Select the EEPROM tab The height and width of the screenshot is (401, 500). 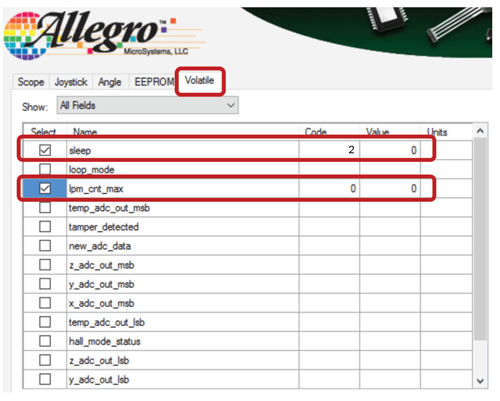tap(153, 82)
